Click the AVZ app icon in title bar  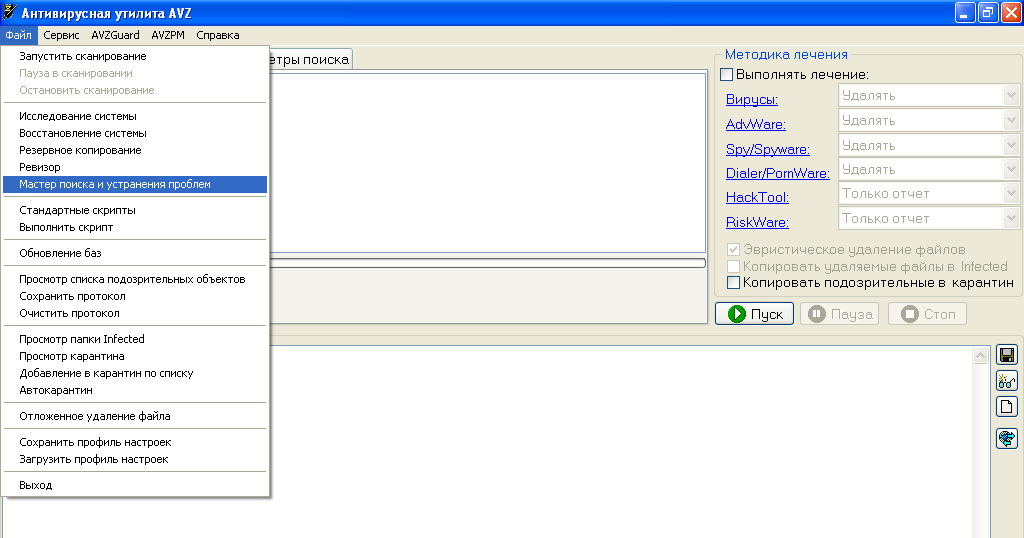click(9, 12)
